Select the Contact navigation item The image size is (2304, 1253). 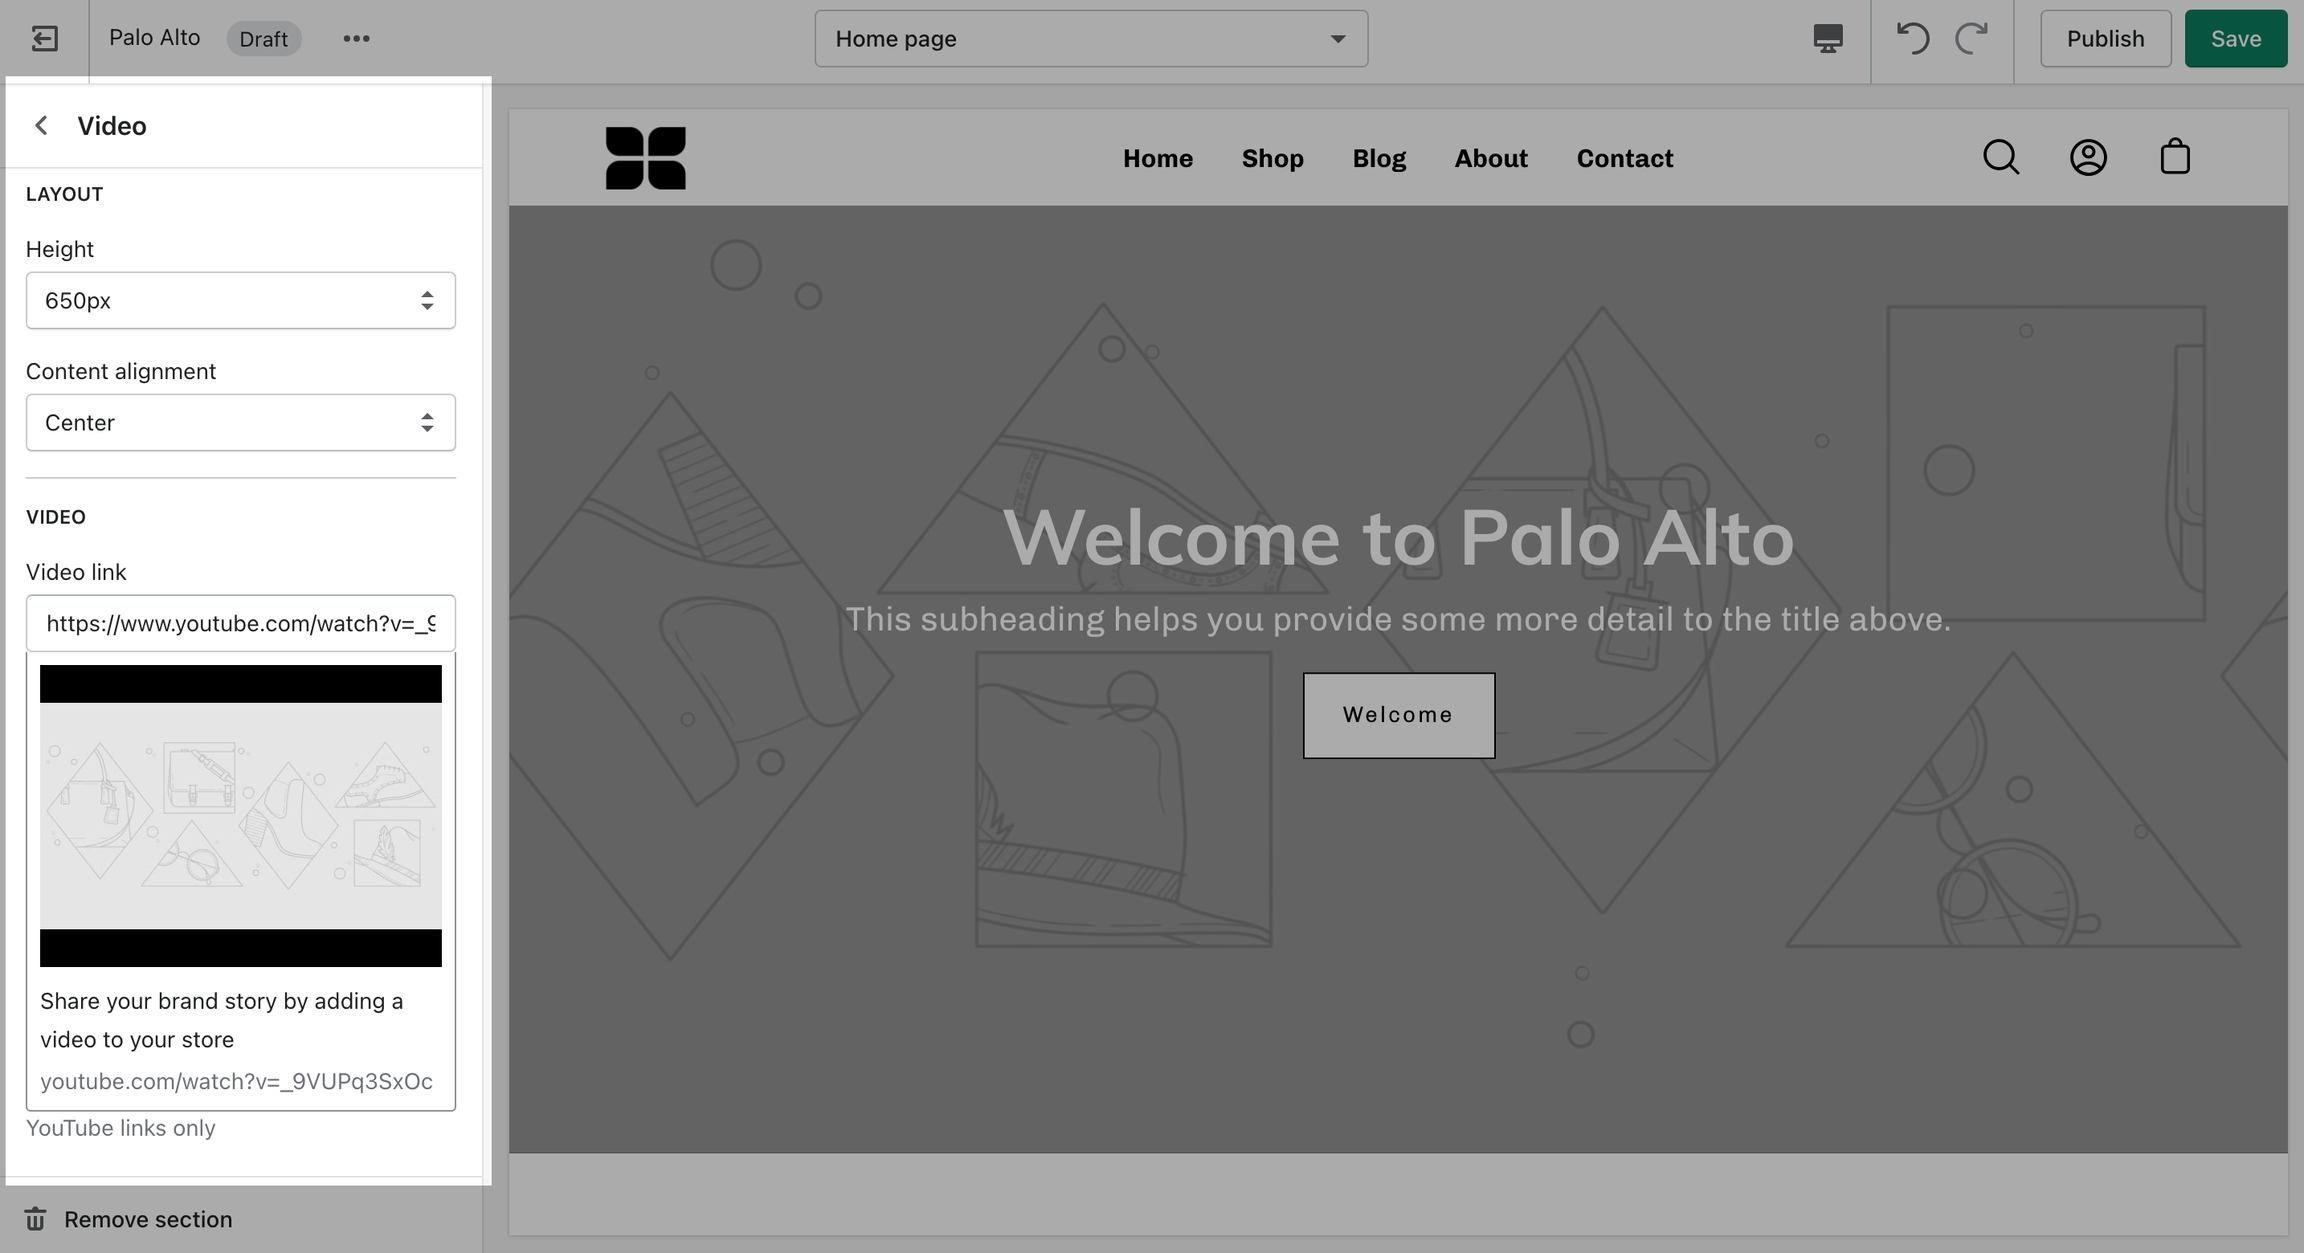click(1624, 159)
